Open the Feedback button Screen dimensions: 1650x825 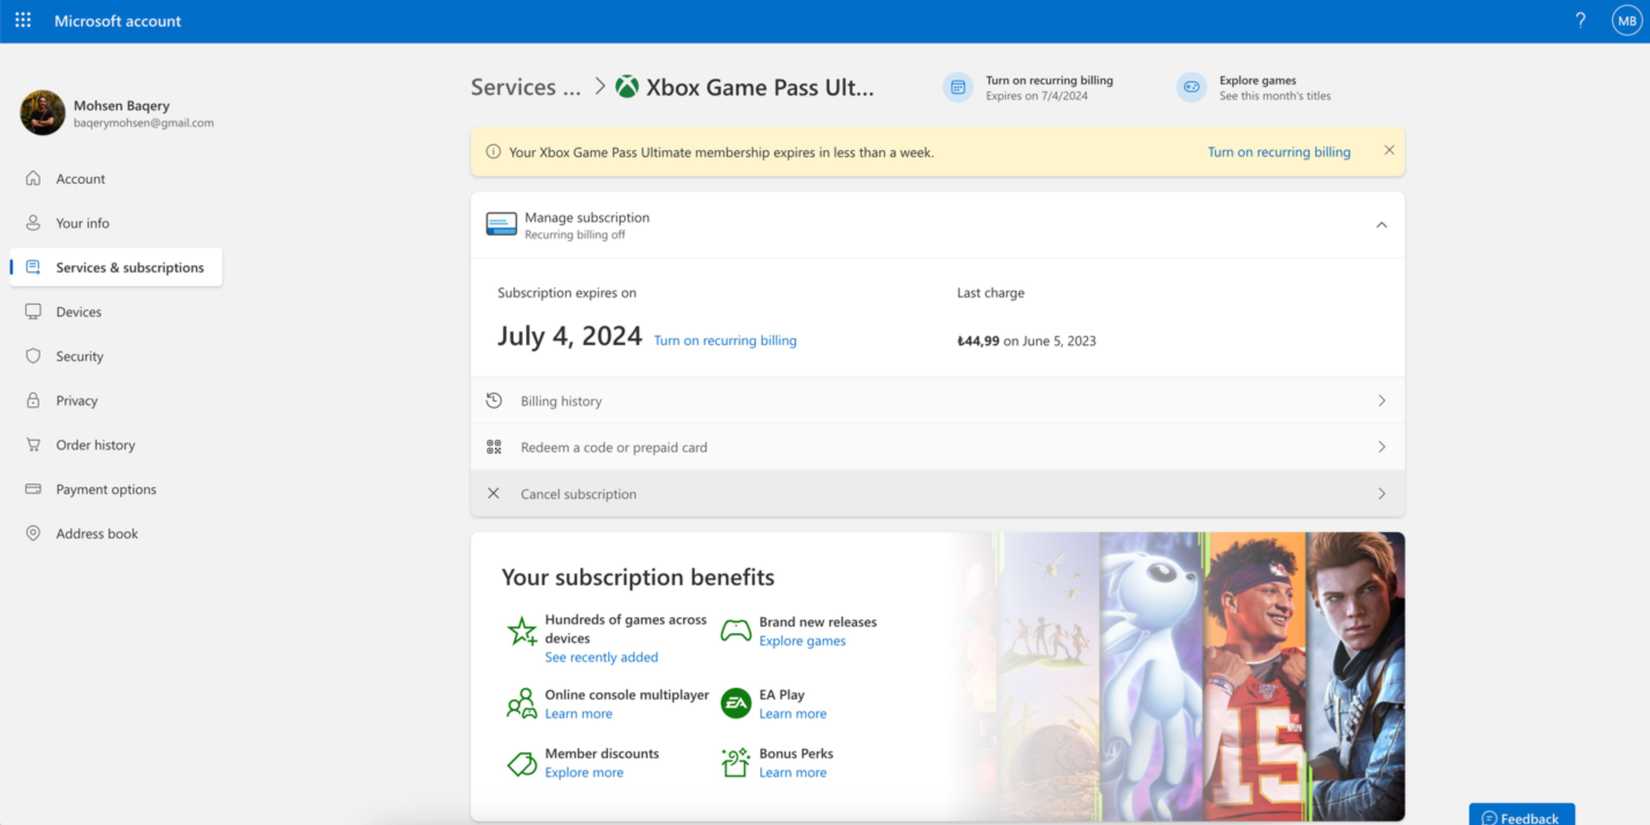[x=1521, y=815]
